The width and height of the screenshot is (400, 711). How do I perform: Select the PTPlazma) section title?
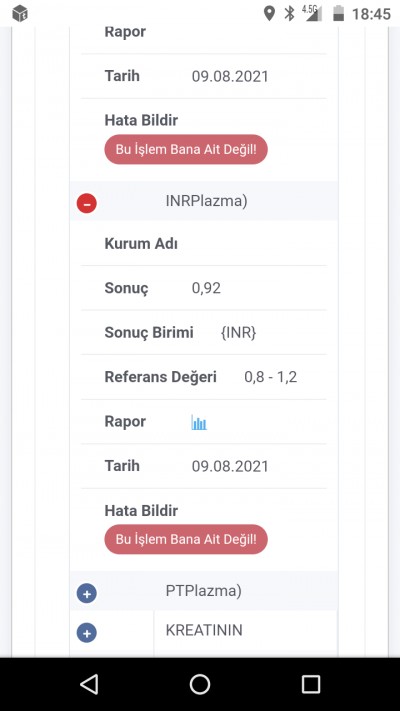click(204, 591)
